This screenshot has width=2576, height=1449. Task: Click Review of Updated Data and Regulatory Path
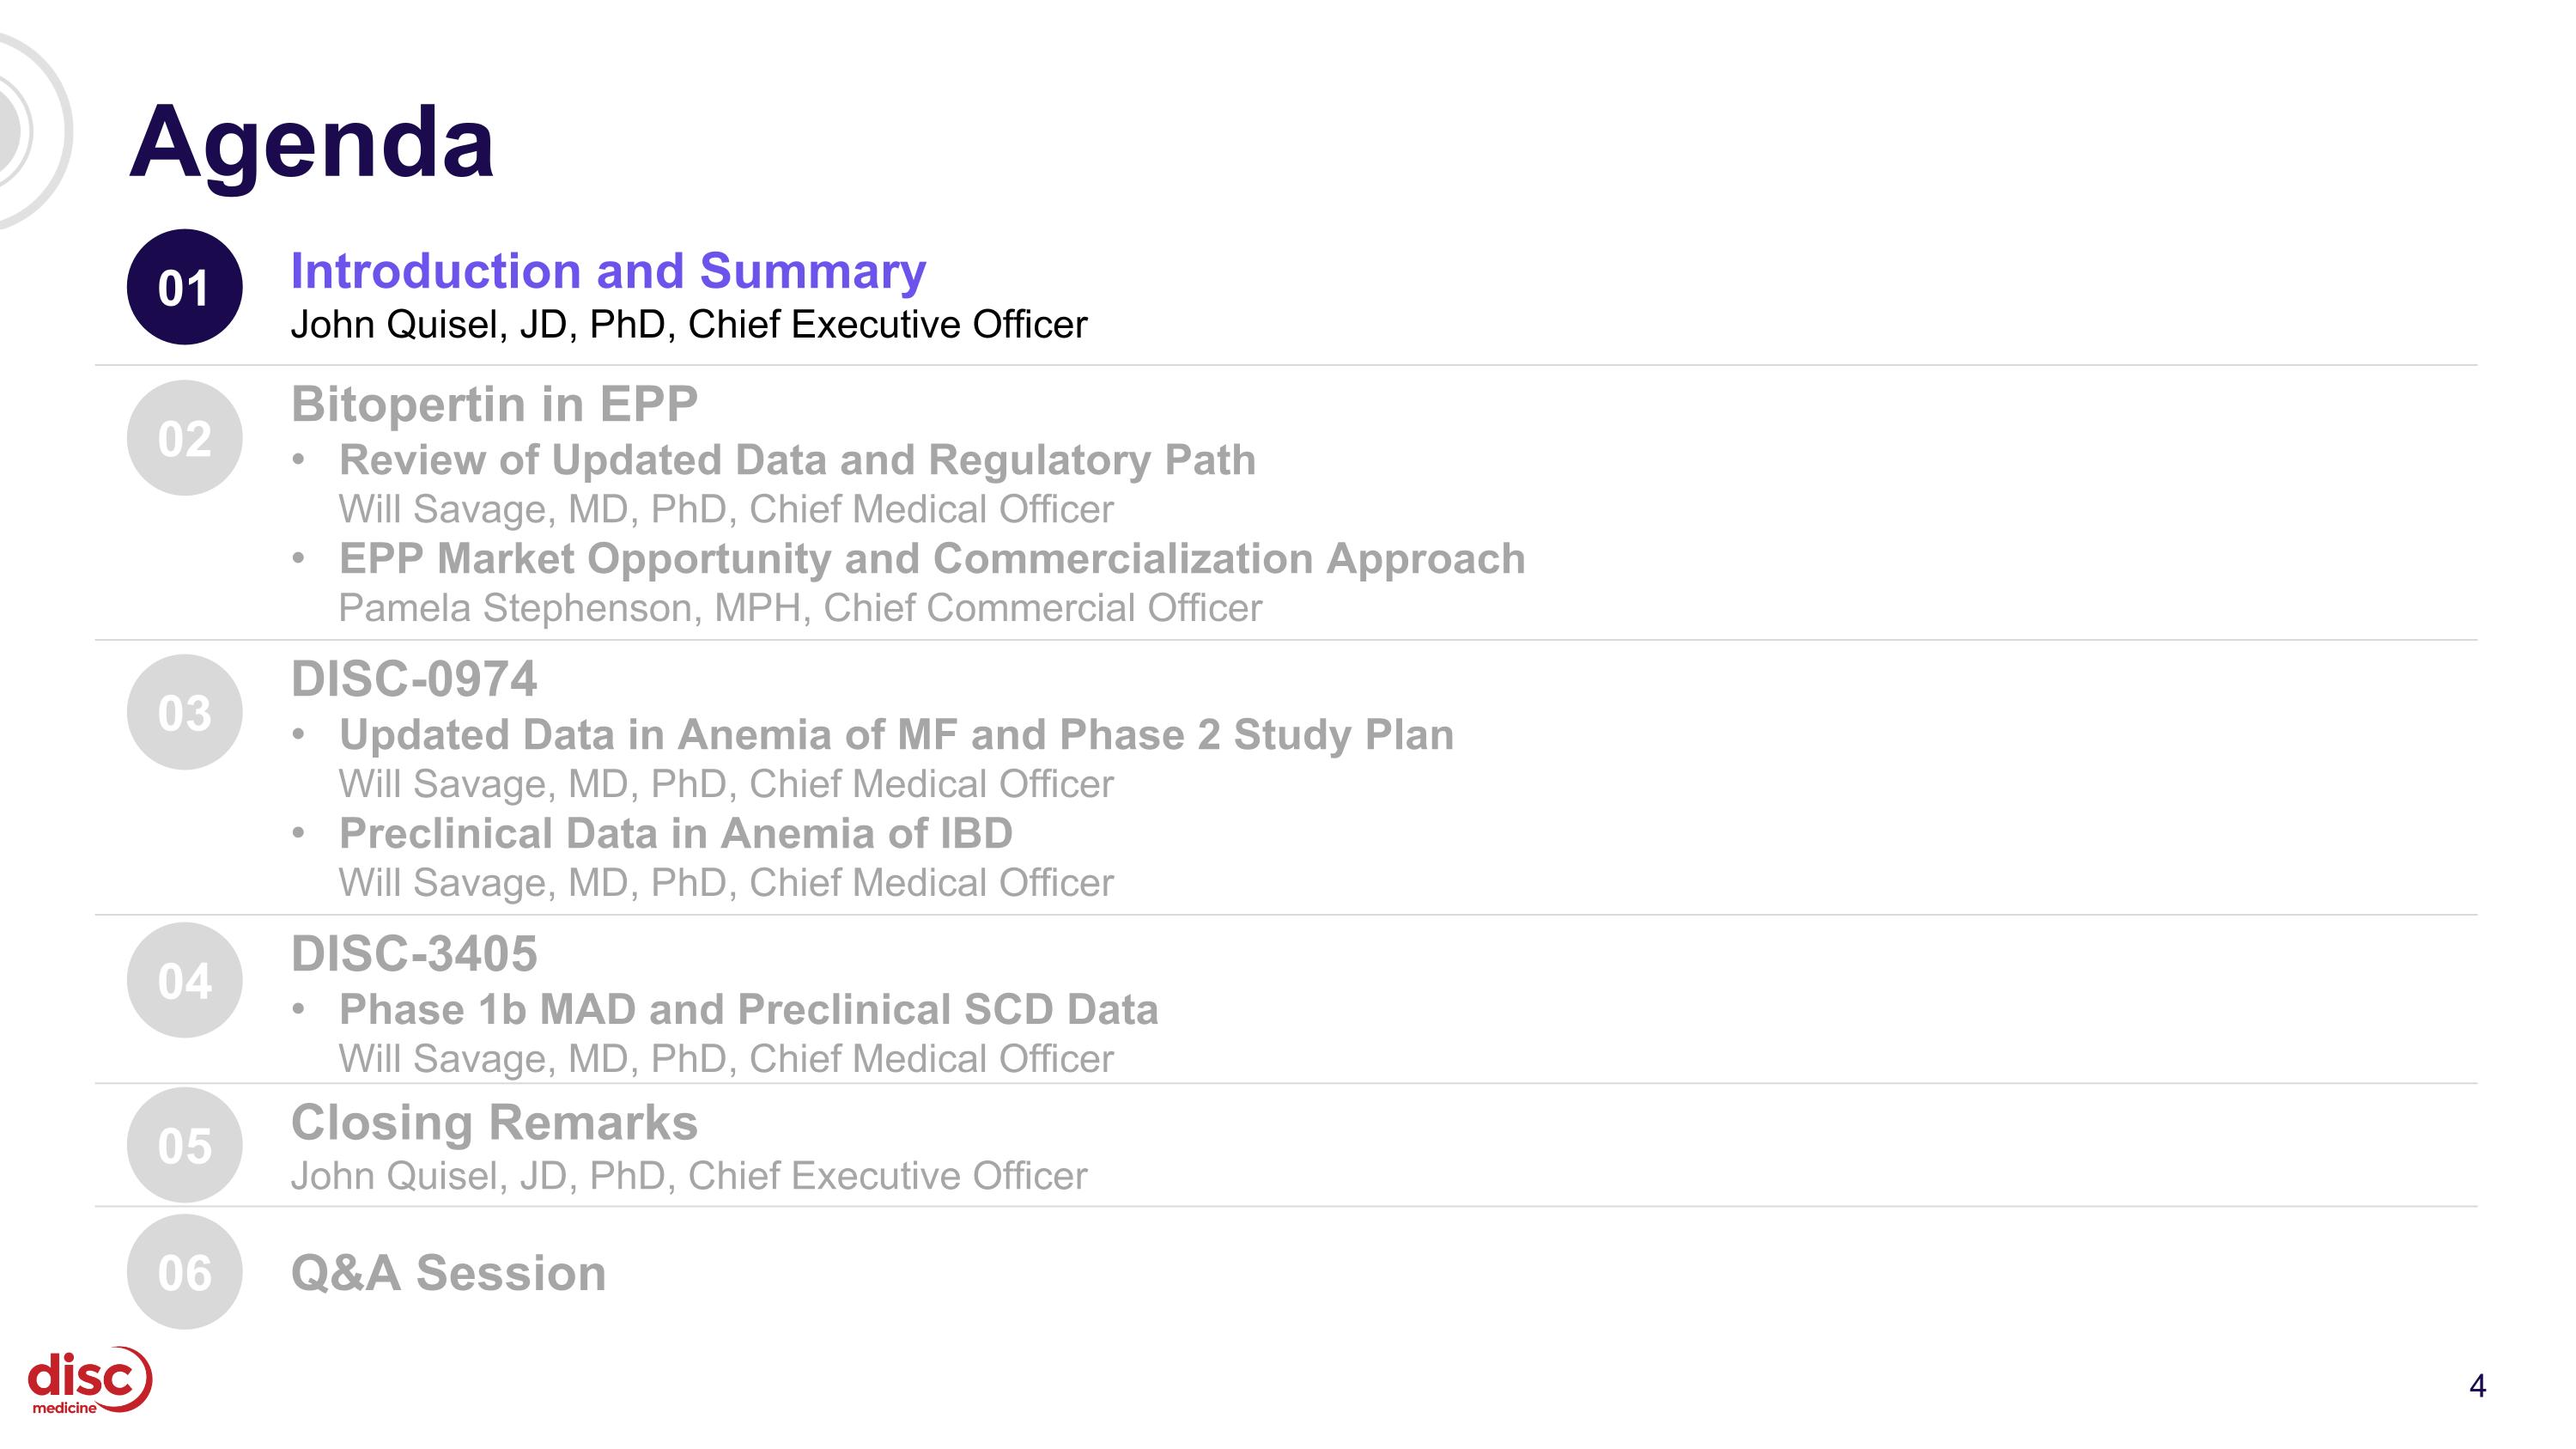pyautogui.click(x=797, y=460)
